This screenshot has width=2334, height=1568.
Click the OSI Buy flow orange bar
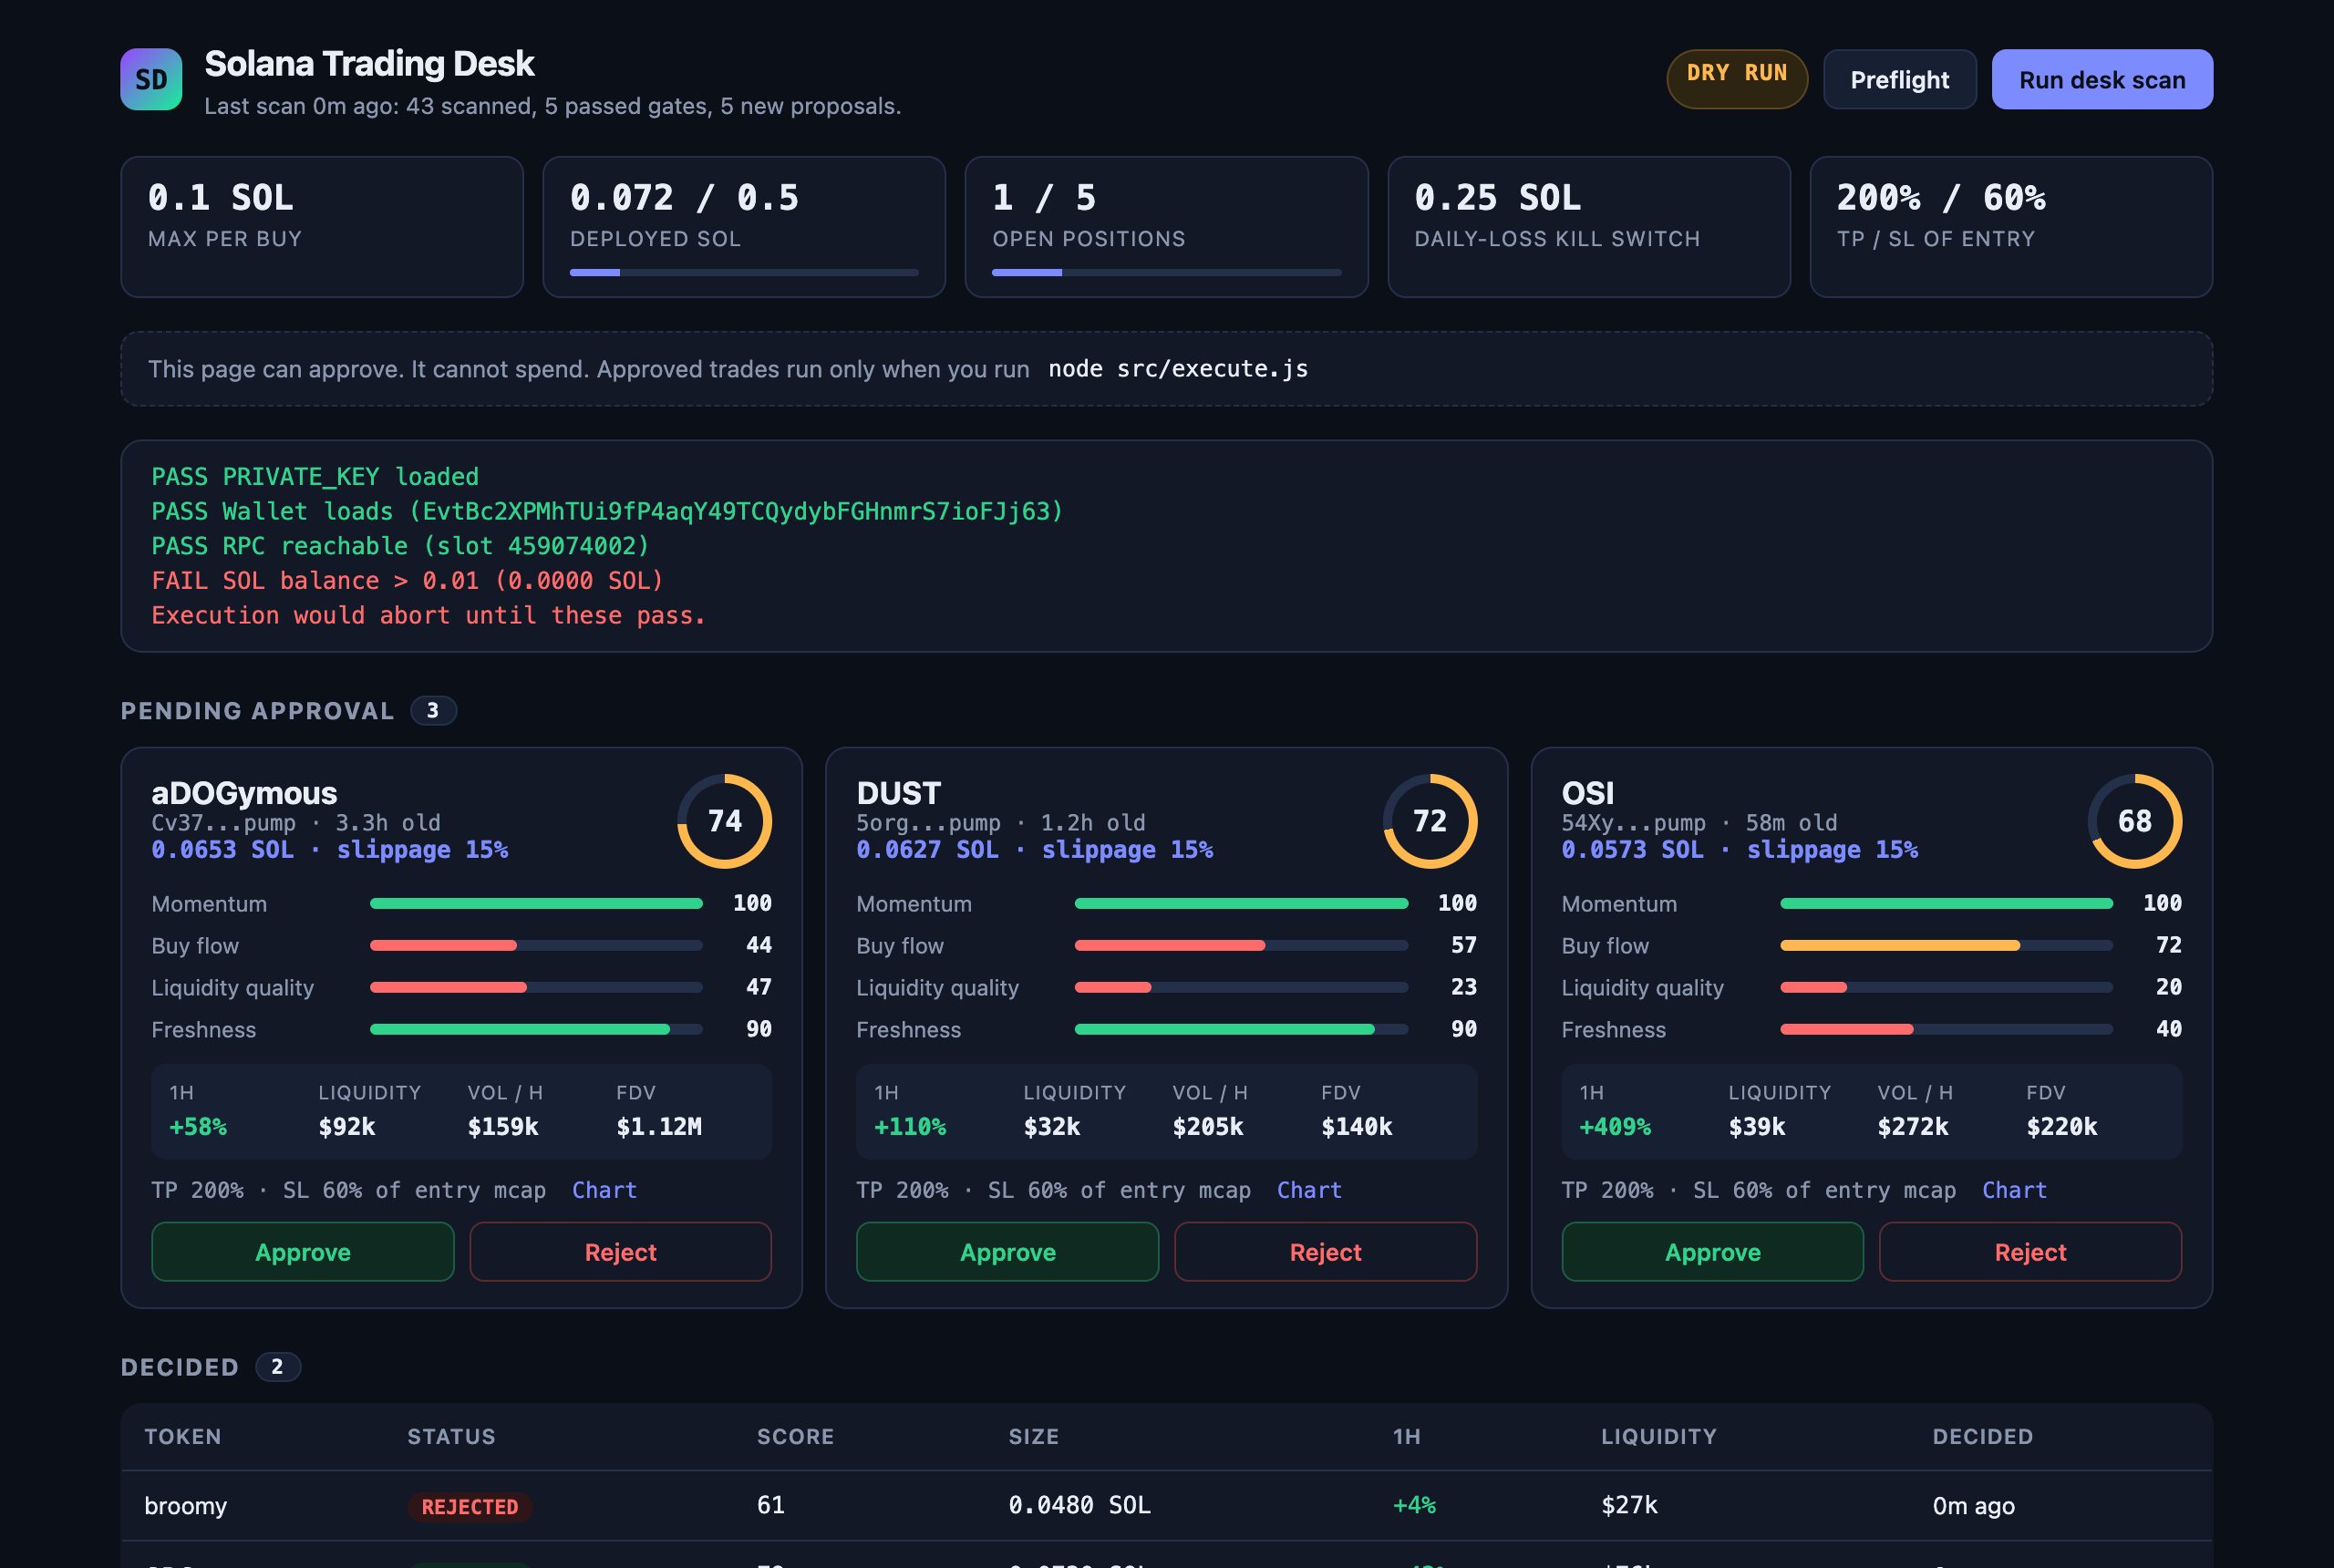click(x=1900, y=945)
